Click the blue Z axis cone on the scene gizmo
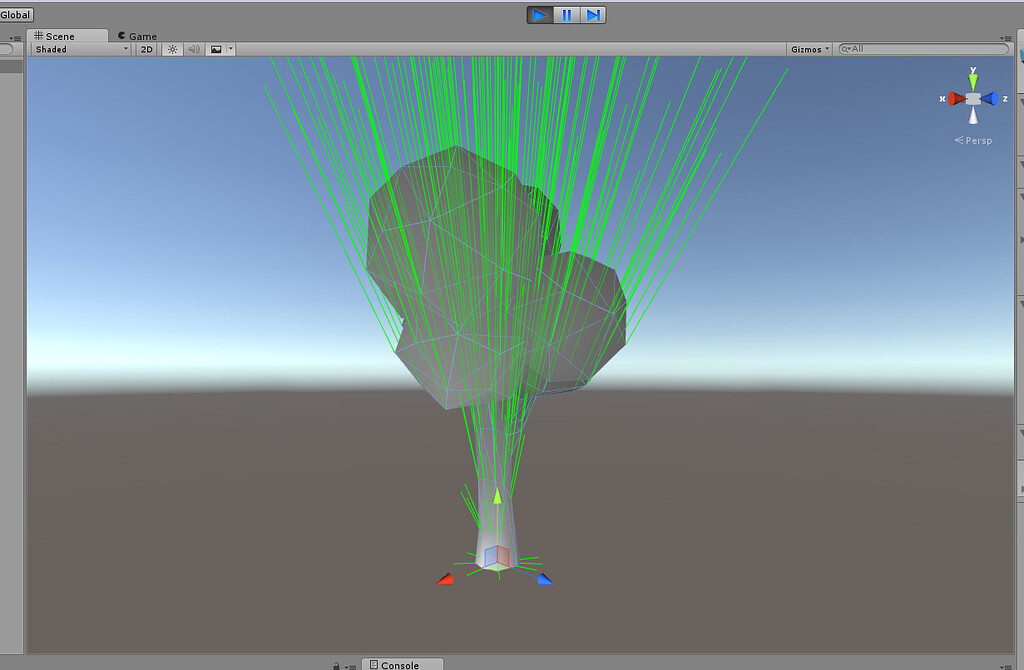1024x670 pixels. 990,98
